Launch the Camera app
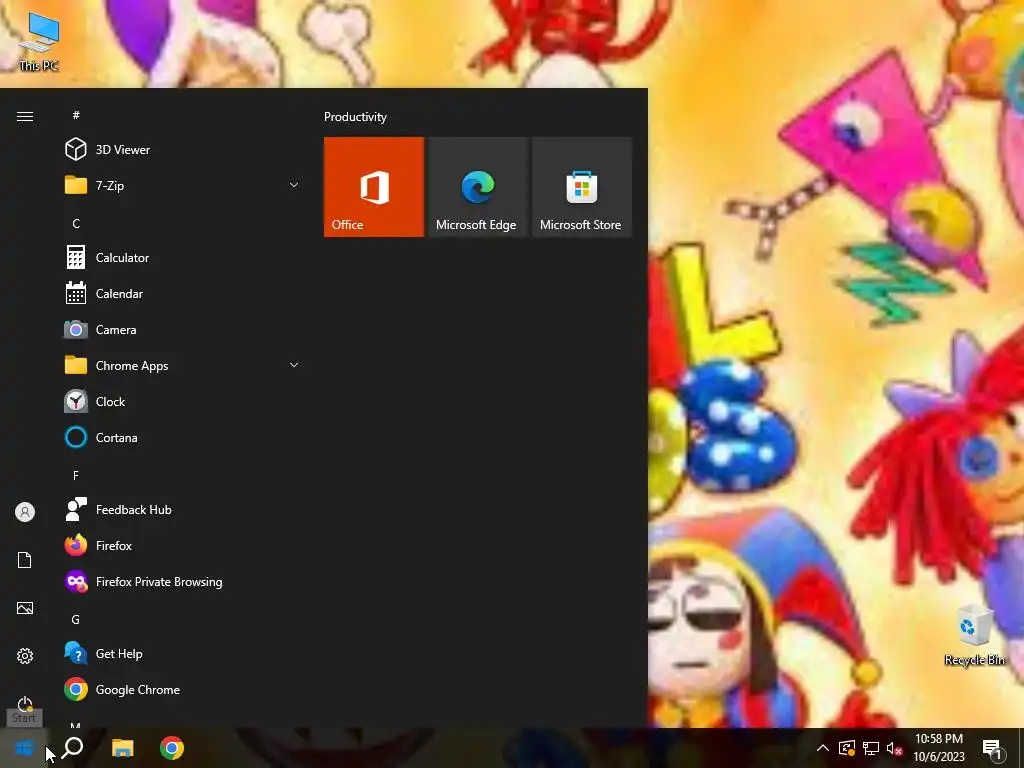Viewport: 1024px width, 768px height. click(x=183, y=329)
